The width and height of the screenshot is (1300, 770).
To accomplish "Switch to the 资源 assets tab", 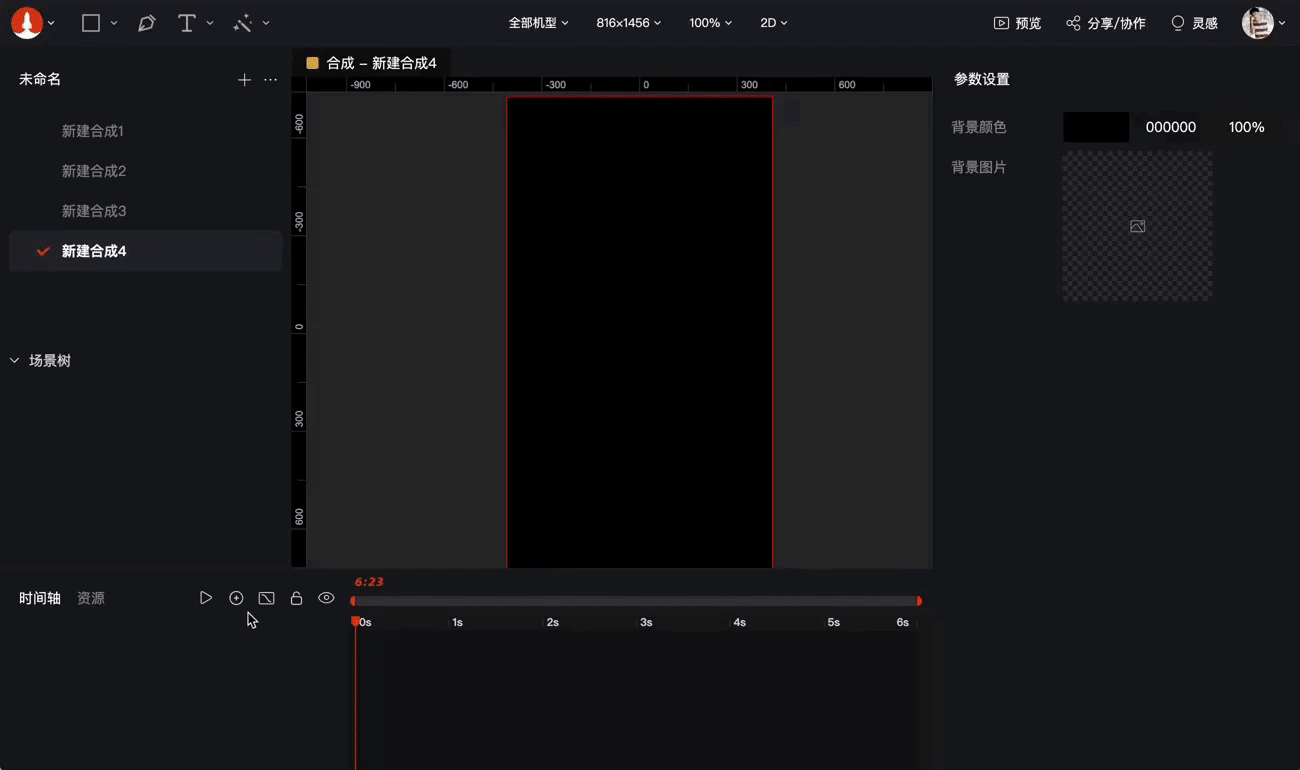I will point(91,598).
